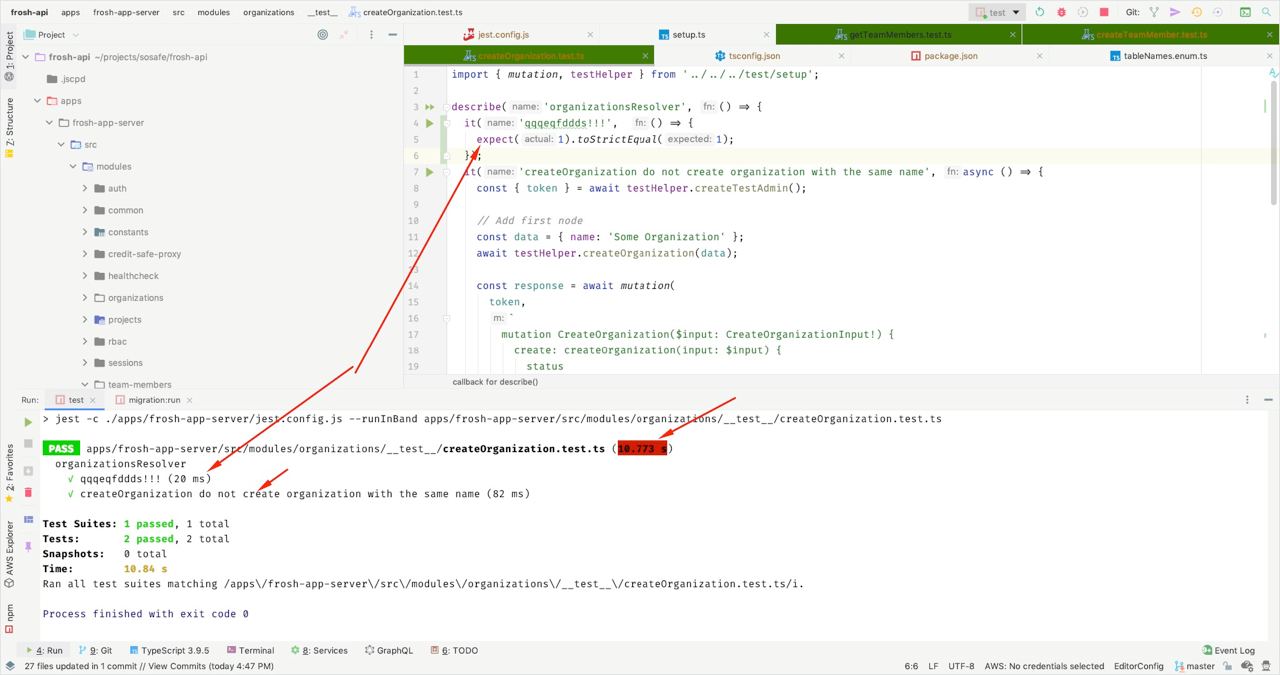This screenshot has width=1280, height=675.
Task: Run the 'qqqeqfddds!!!' test from gutter
Action: [430, 123]
